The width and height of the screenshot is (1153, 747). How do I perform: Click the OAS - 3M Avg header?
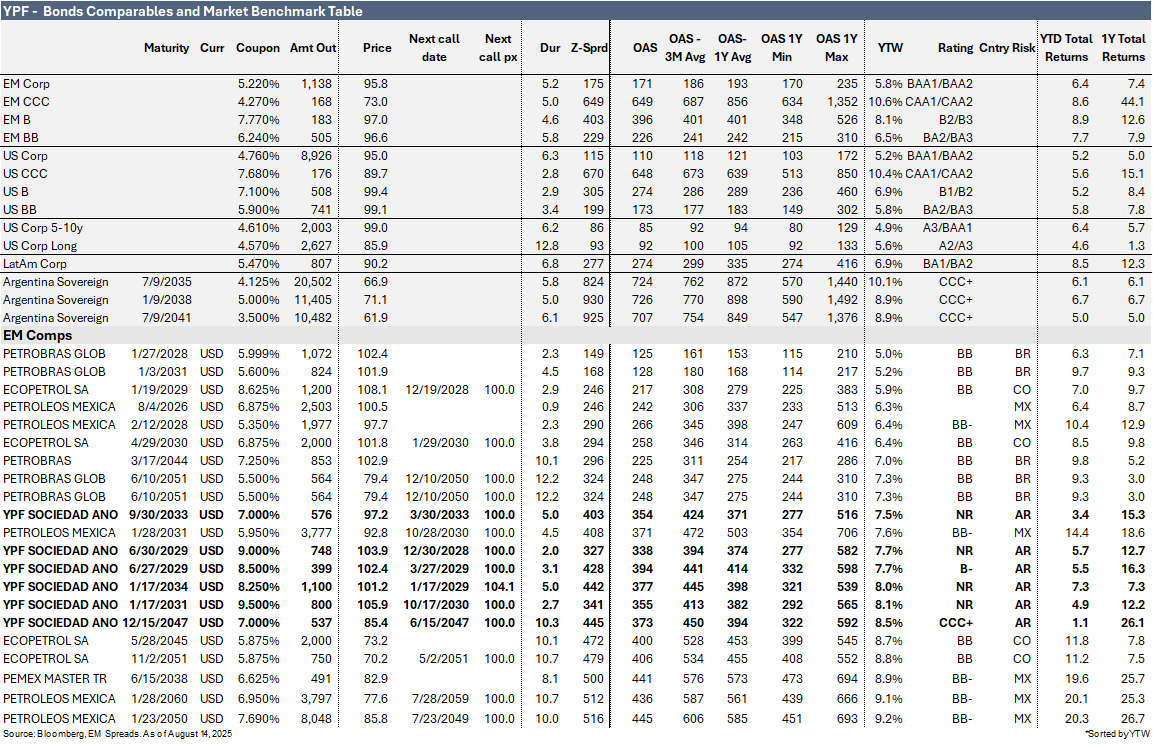coord(685,48)
